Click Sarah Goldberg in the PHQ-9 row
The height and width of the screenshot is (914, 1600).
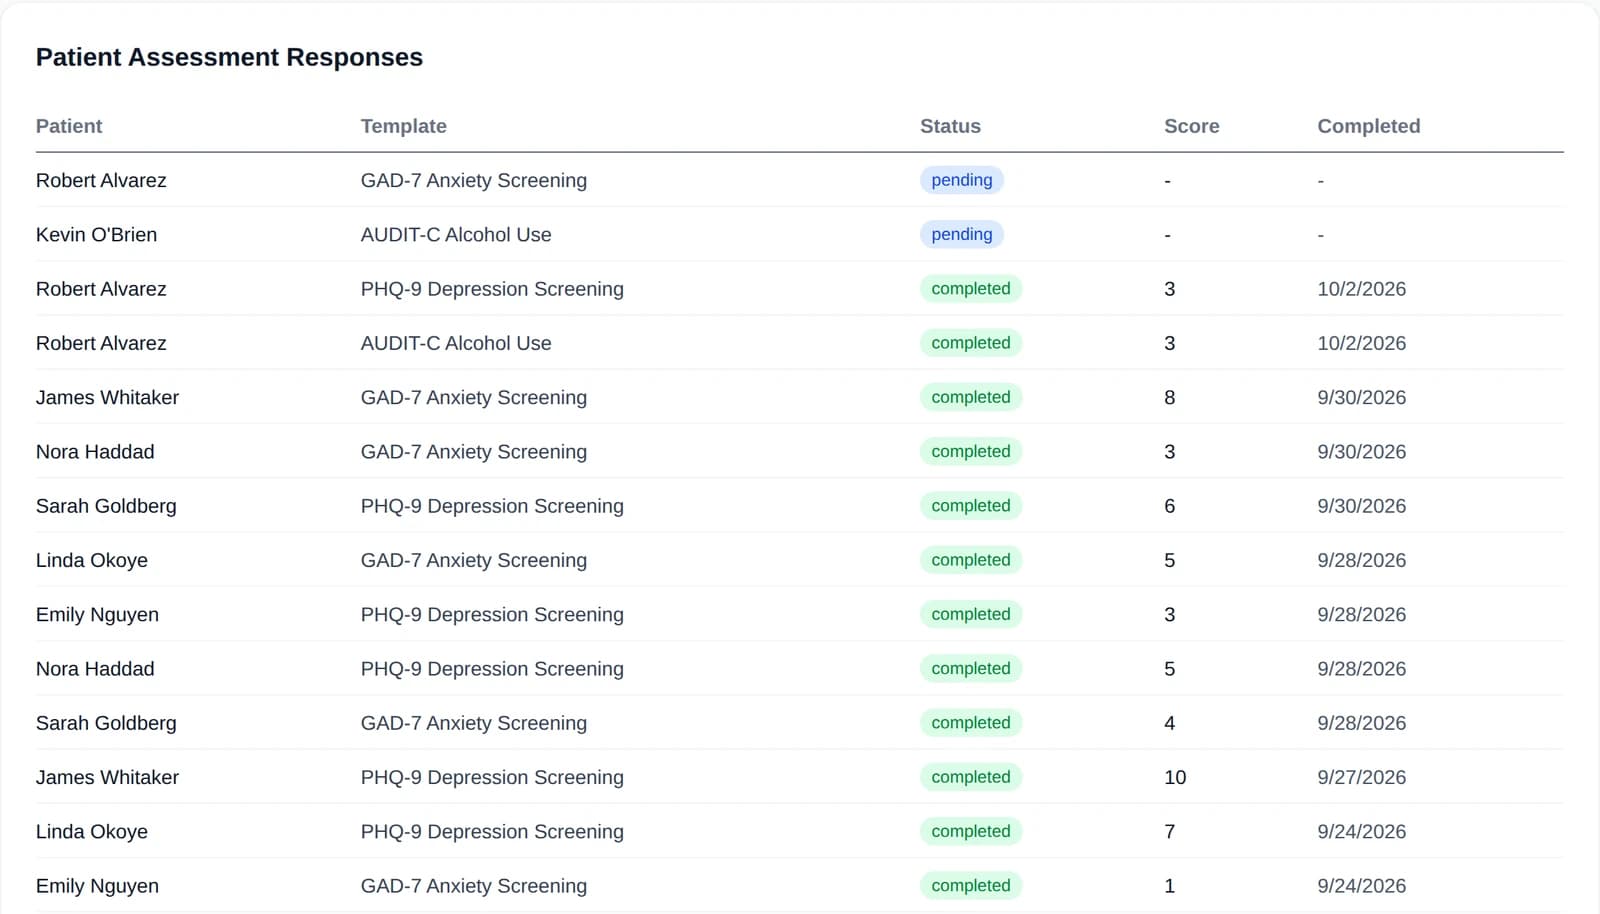pos(106,506)
